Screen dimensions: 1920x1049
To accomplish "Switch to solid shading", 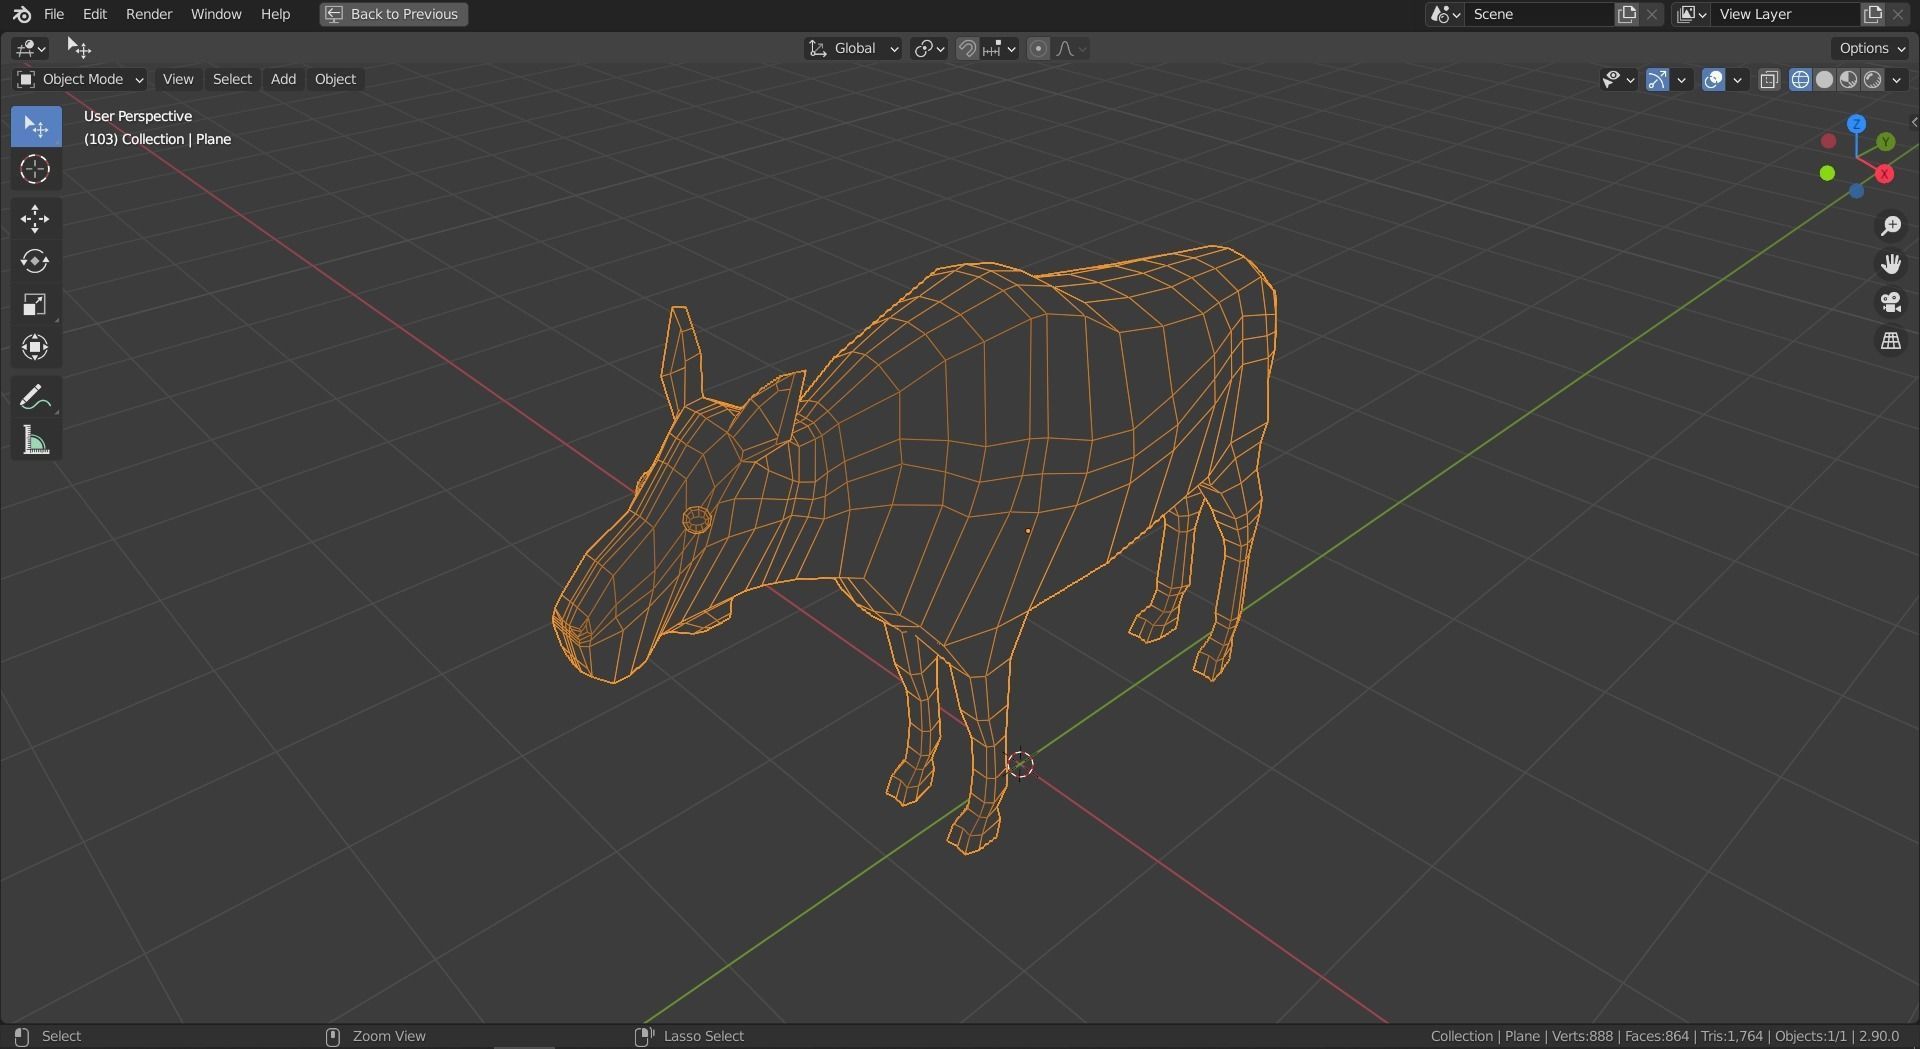I will point(1824,79).
